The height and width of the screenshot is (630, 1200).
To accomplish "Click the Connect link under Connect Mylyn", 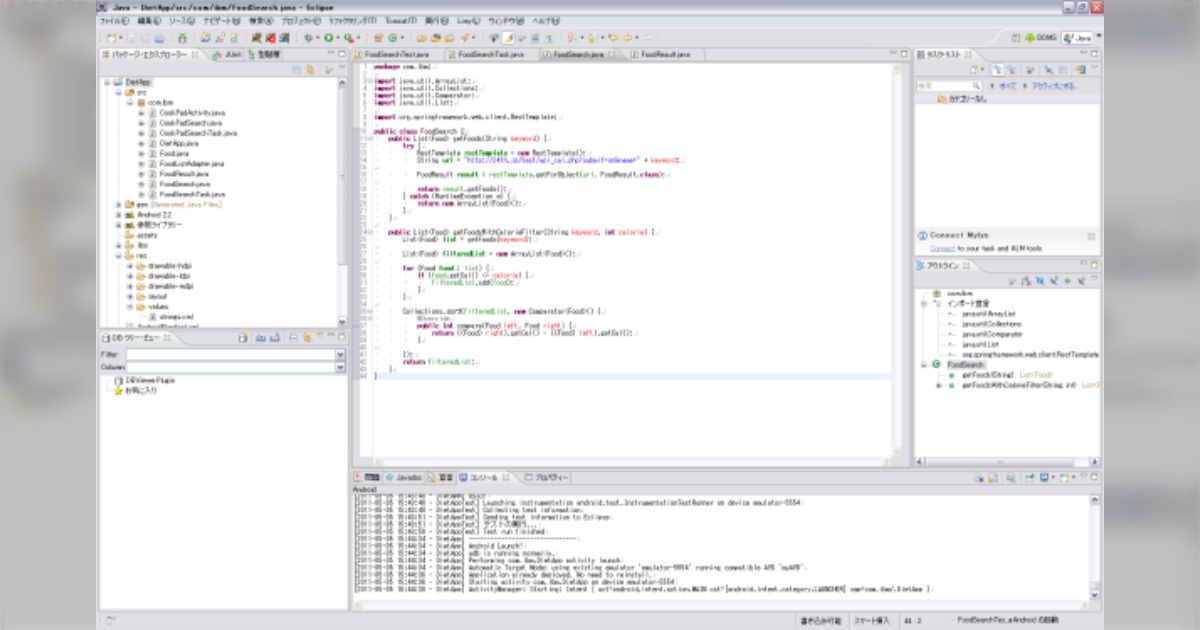I will click(942, 247).
